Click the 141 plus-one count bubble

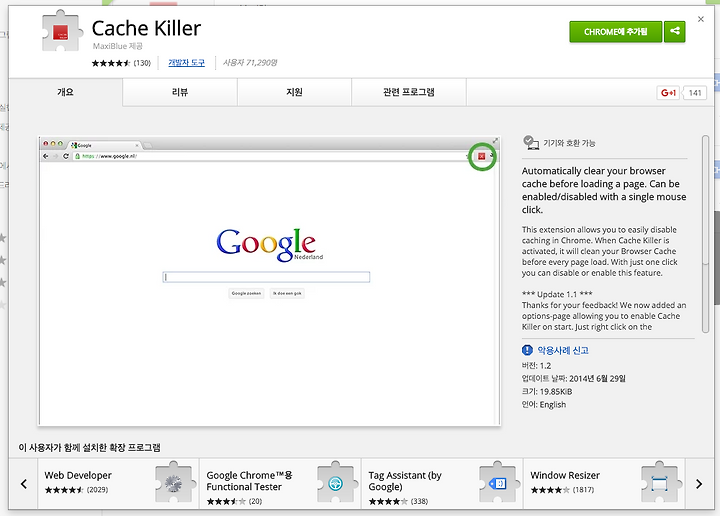695,93
